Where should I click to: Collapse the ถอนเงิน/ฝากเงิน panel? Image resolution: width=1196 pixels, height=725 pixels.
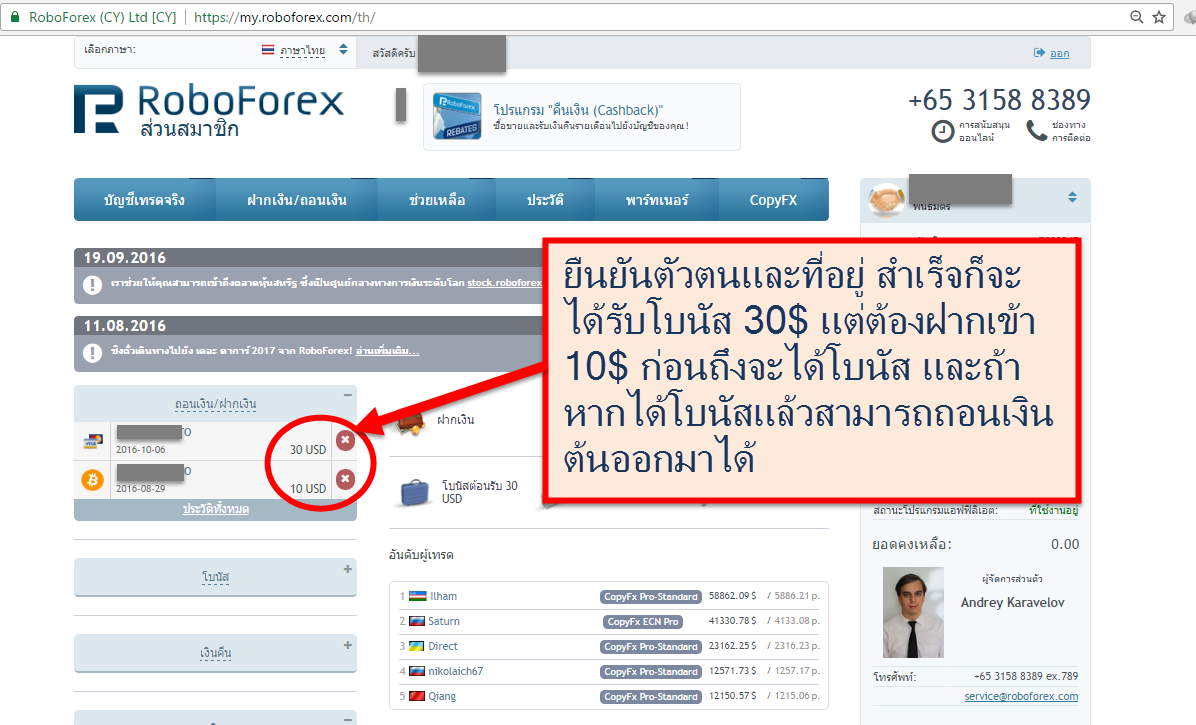coord(348,395)
